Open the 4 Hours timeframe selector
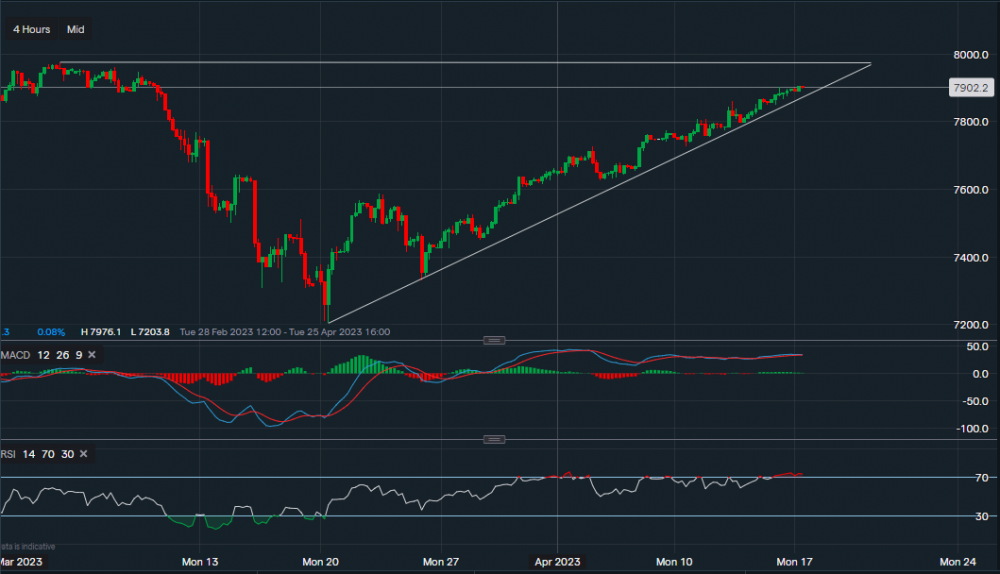 click(x=31, y=29)
